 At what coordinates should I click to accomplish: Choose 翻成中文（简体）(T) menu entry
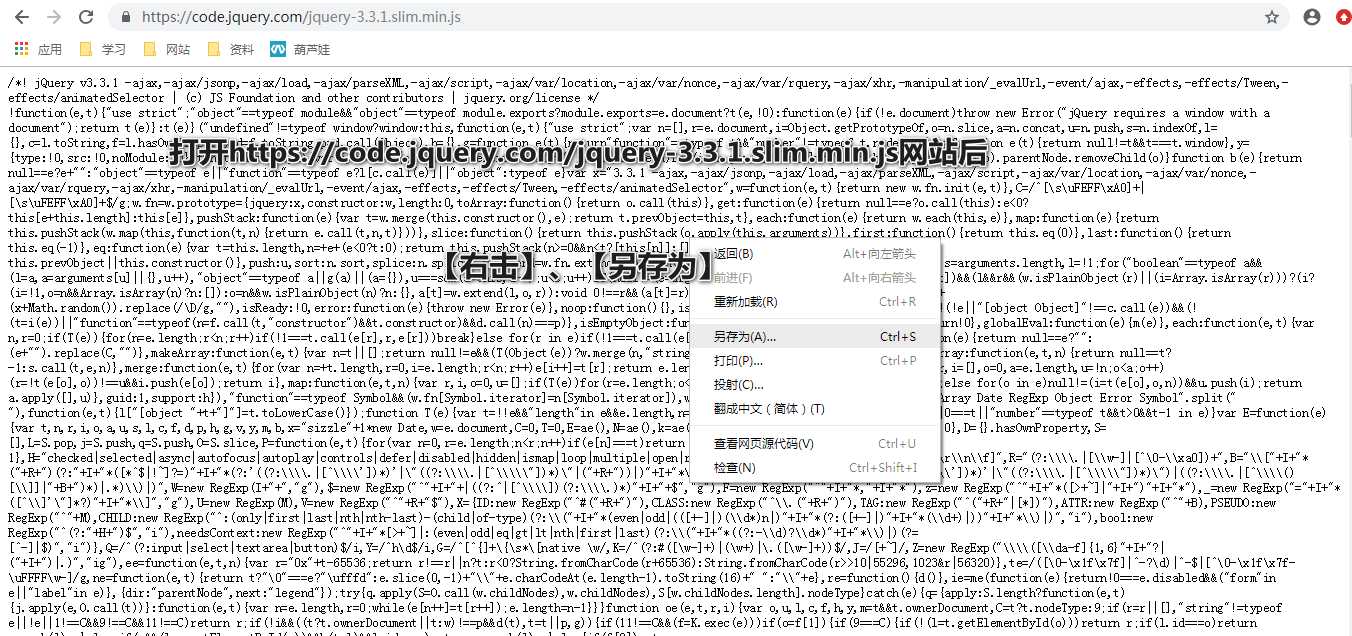(x=815, y=409)
